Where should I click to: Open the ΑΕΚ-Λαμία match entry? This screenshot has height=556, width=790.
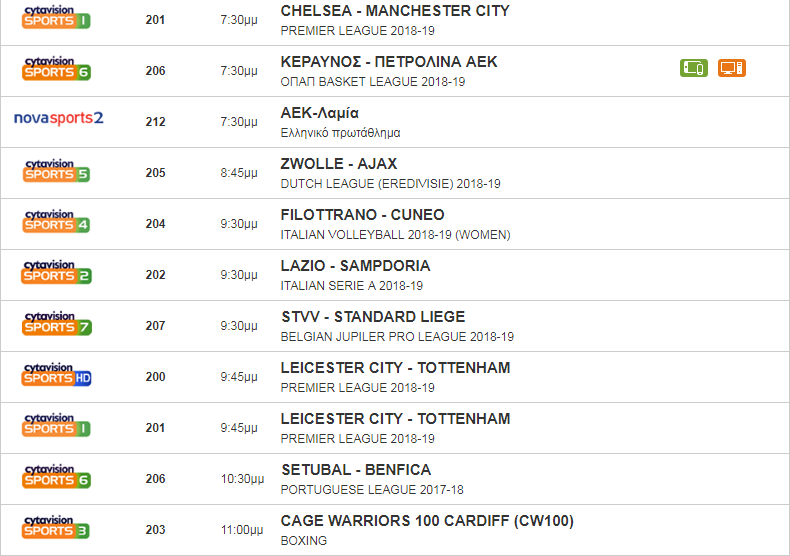(x=320, y=113)
